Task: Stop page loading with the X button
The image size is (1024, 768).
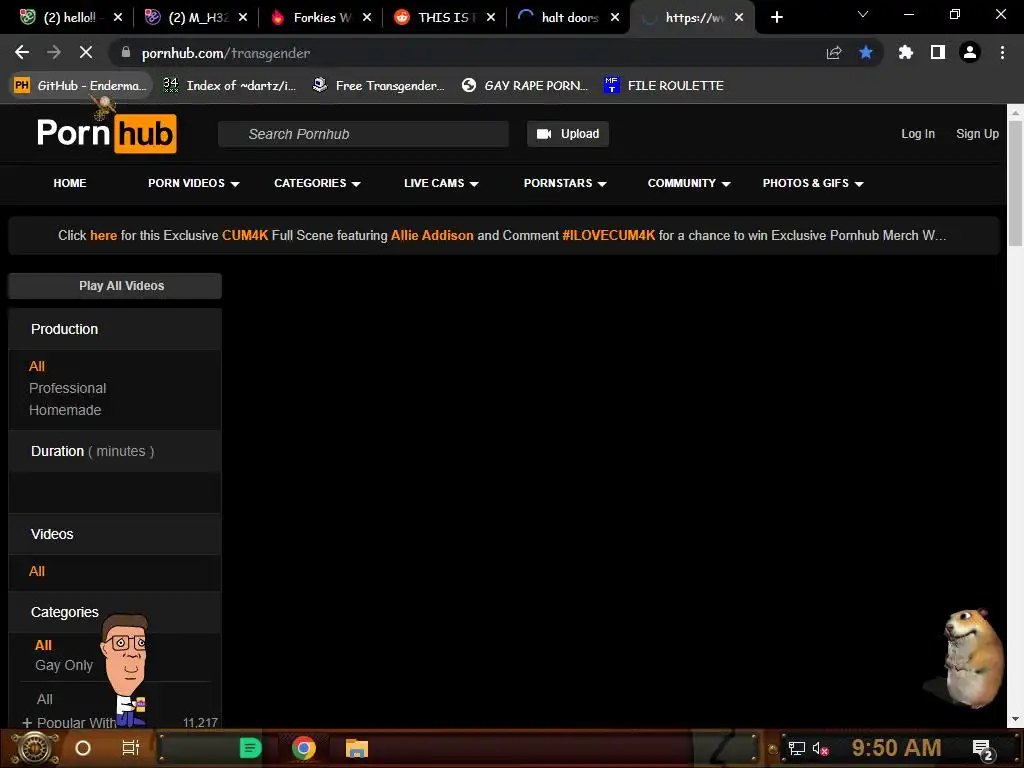Action: (86, 52)
